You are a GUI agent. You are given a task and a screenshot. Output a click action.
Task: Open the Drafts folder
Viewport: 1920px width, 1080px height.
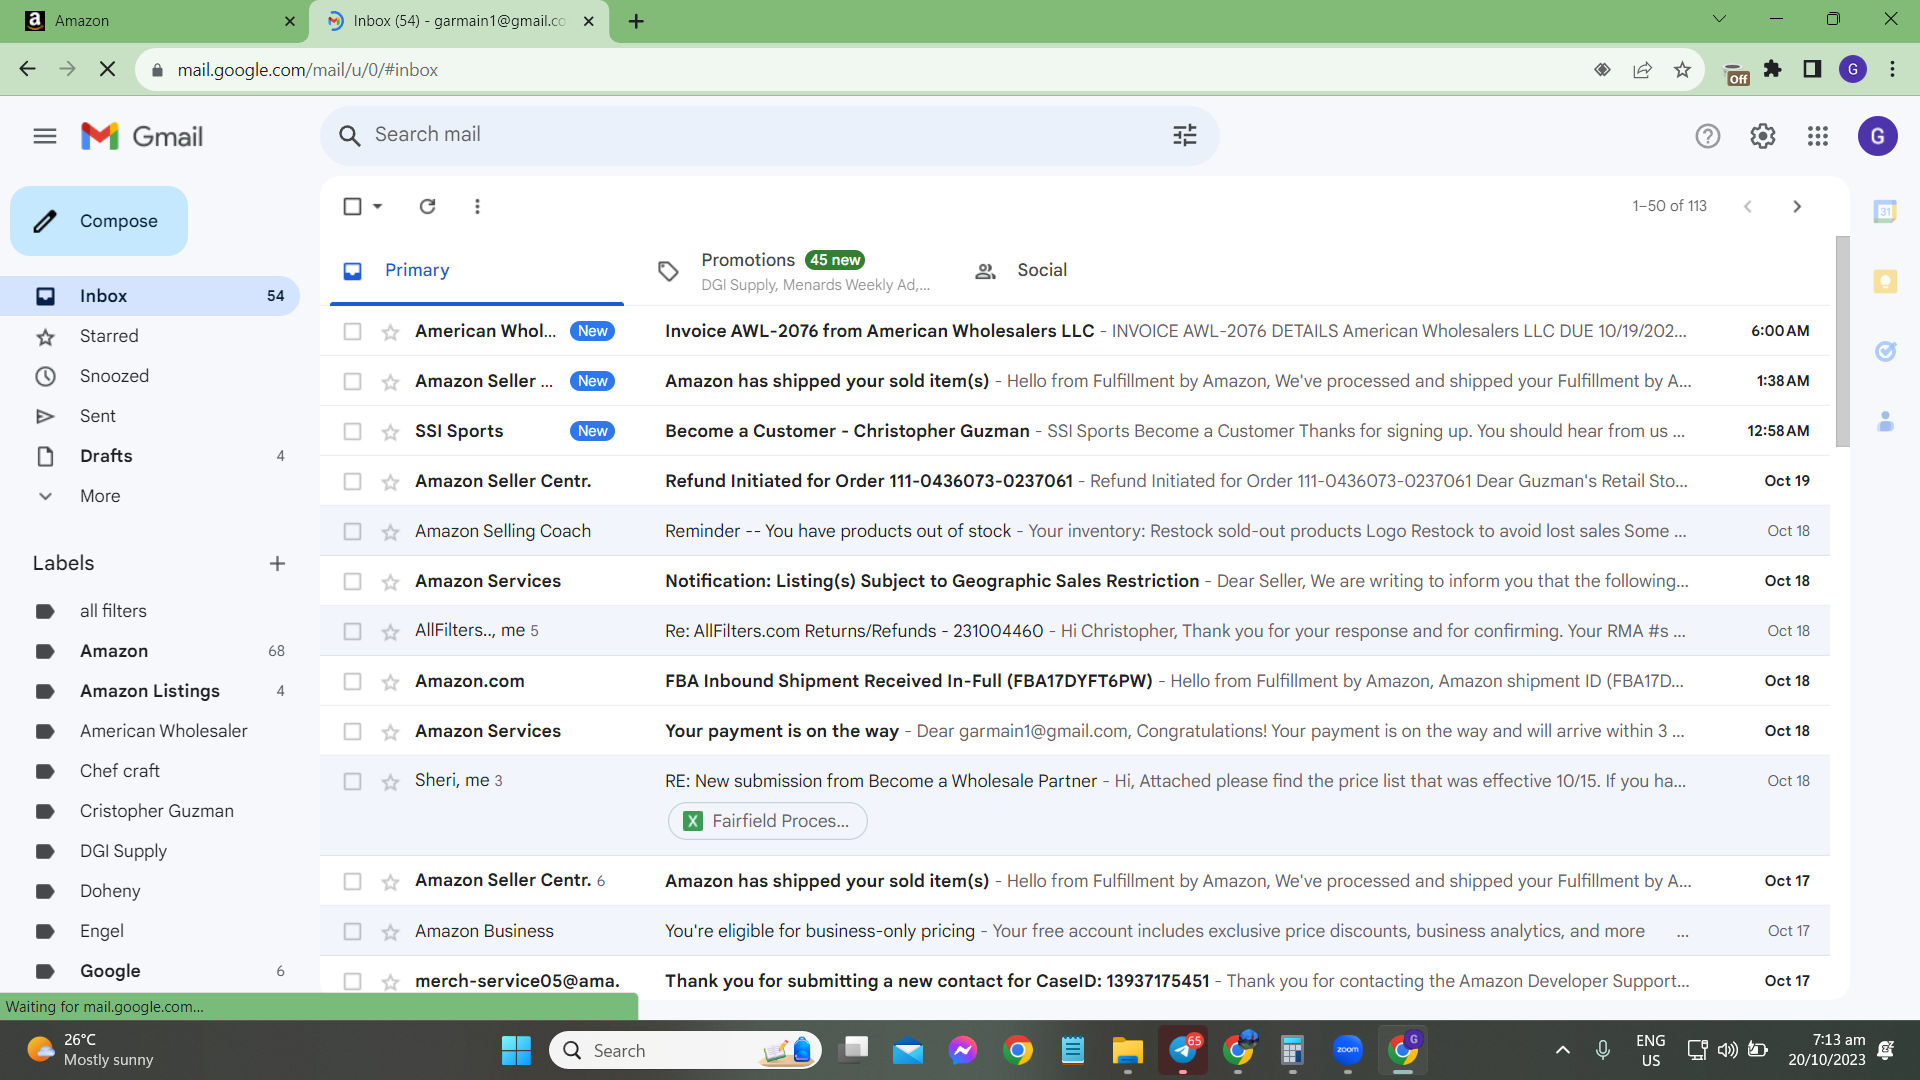106,456
